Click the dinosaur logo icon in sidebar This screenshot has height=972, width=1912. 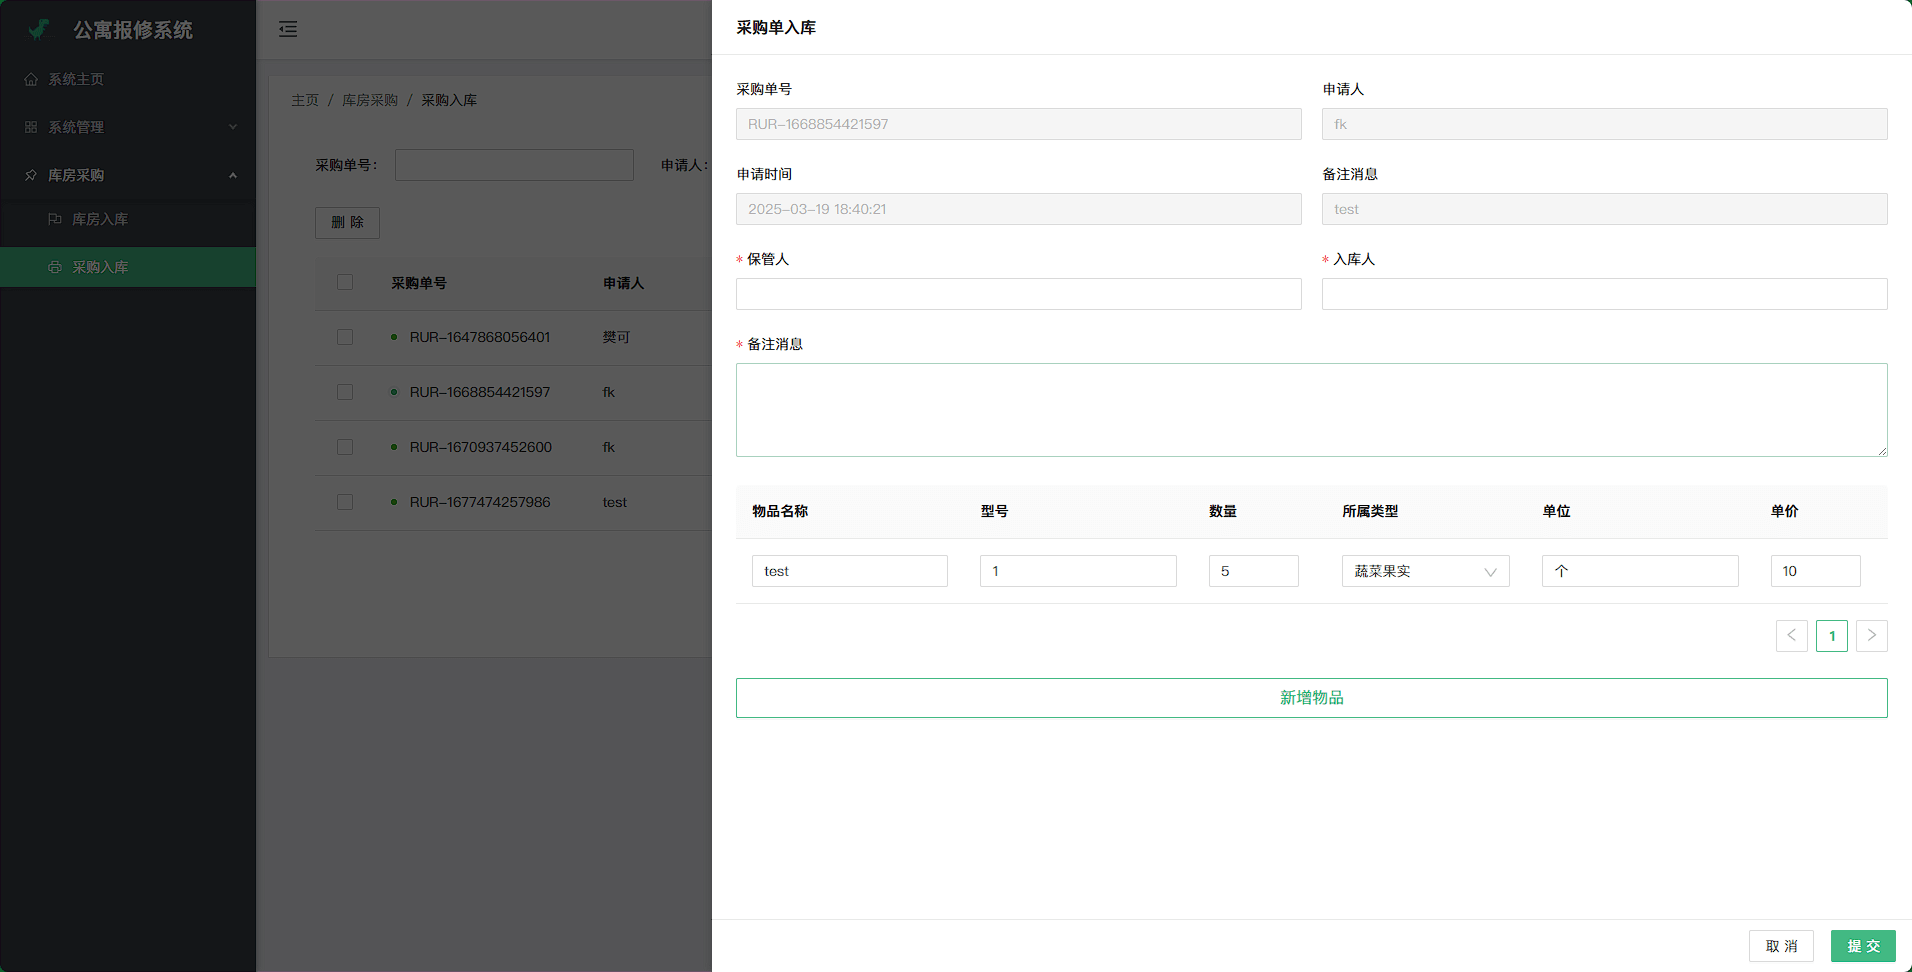click(x=39, y=29)
